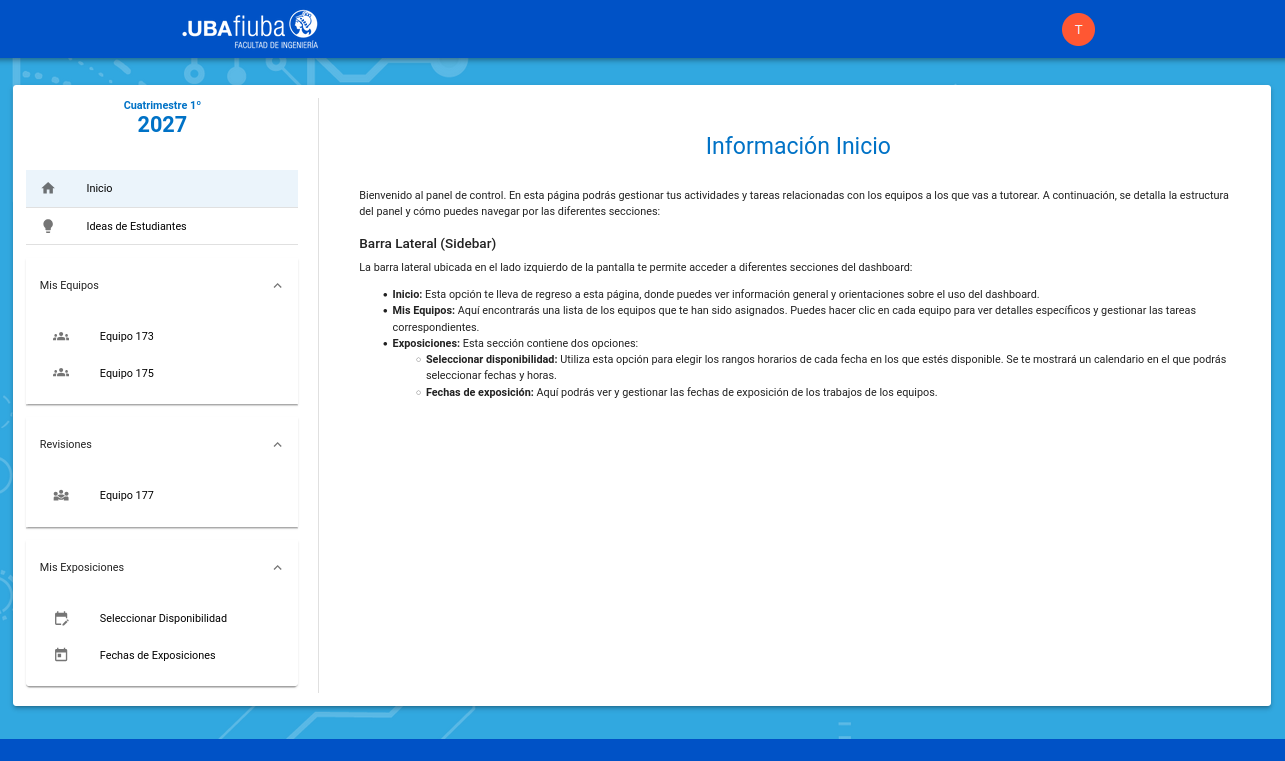Select Inicio in the sidebar
This screenshot has width=1285, height=761.
tap(100, 188)
